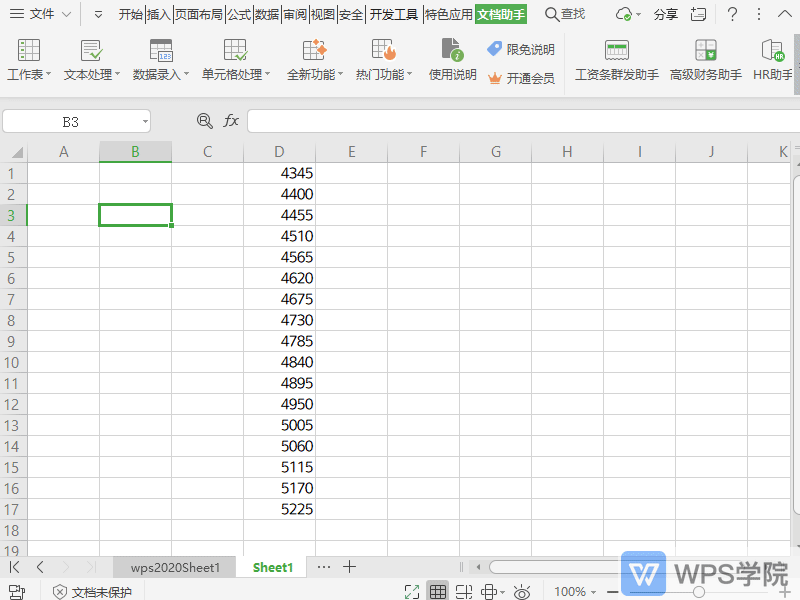
Task: Open the 全新功能 new features menu
Action: (x=314, y=60)
